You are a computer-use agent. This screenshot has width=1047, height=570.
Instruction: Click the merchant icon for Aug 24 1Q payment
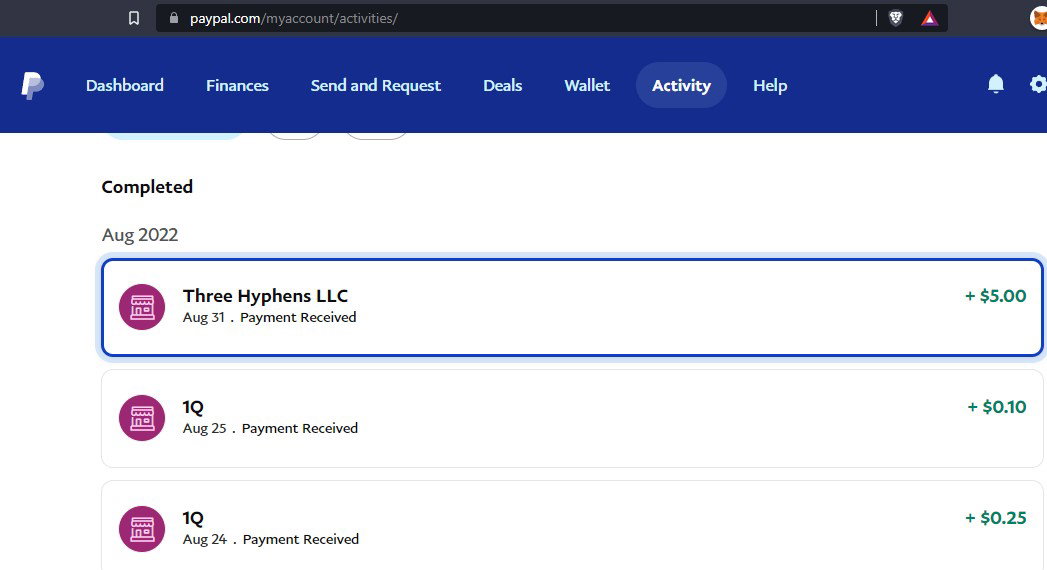pyautogui.click(x=142, y=529)
